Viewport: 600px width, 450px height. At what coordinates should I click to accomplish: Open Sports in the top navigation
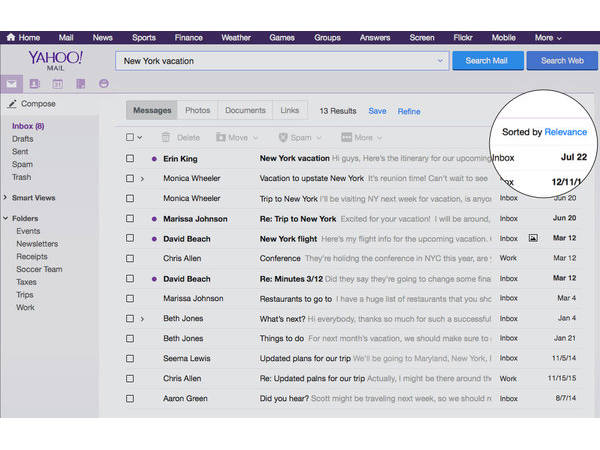point(144,38)
